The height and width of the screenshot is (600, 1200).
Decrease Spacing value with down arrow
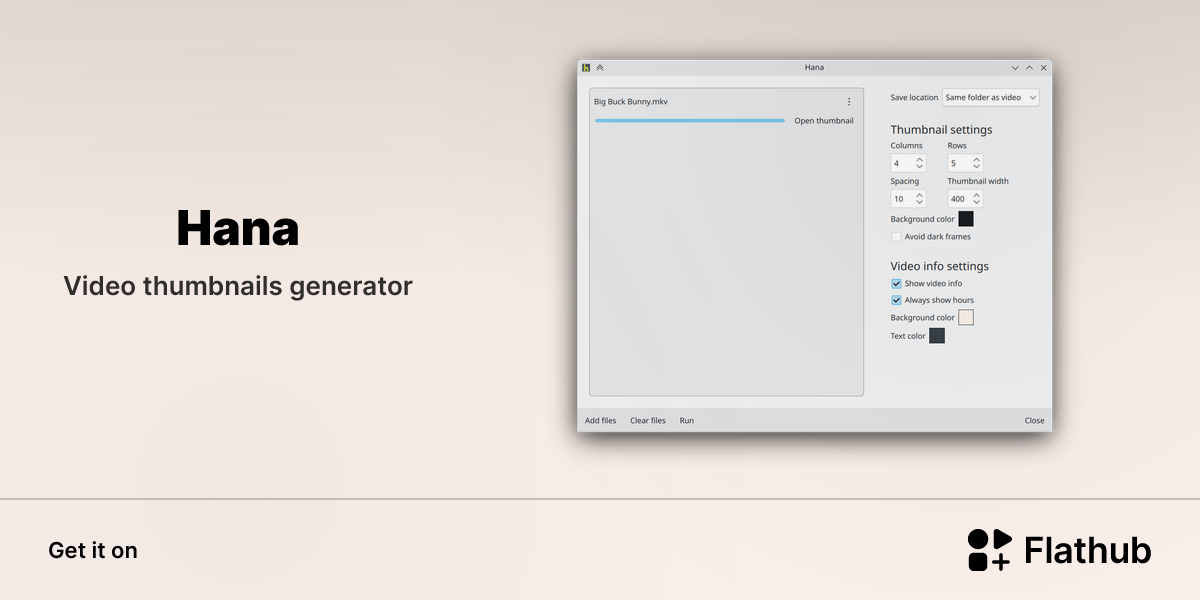(920, 203)
